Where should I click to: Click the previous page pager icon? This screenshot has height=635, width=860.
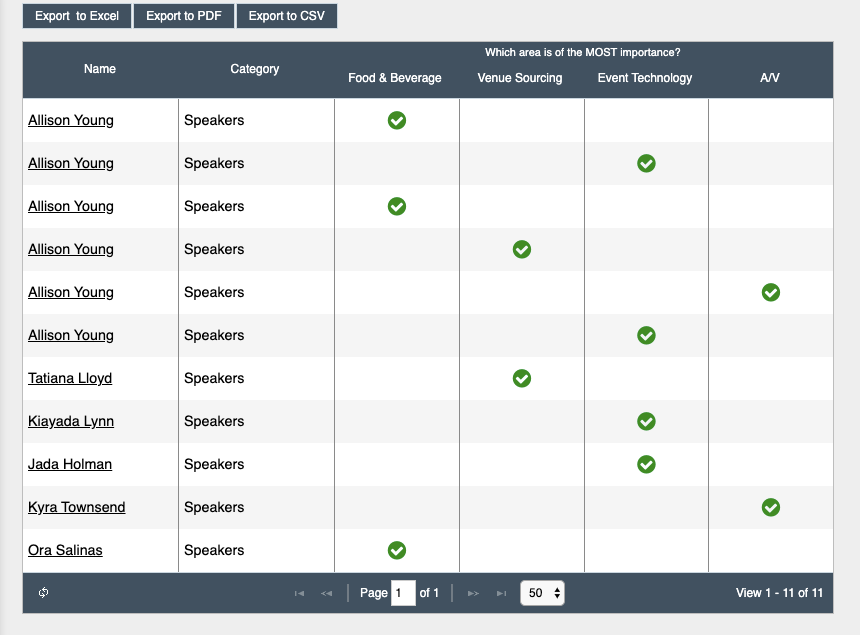326,593
